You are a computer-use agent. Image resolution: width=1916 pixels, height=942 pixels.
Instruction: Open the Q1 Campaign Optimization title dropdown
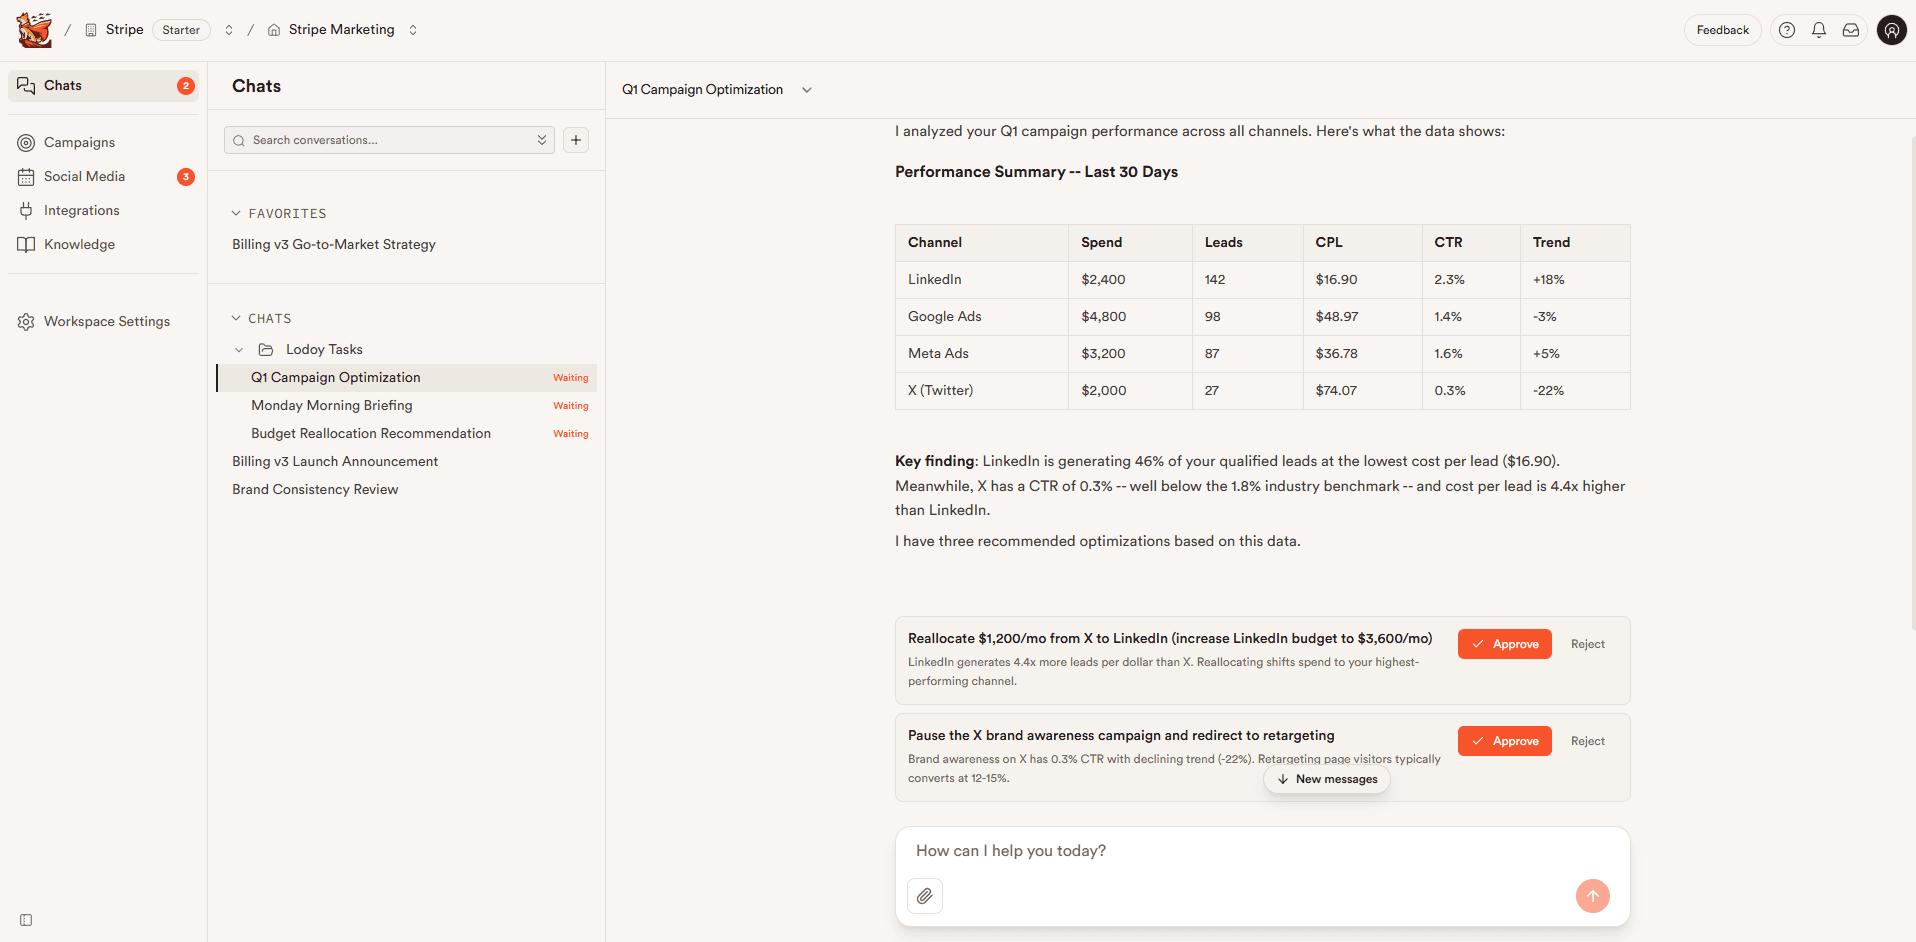(807, 89)
